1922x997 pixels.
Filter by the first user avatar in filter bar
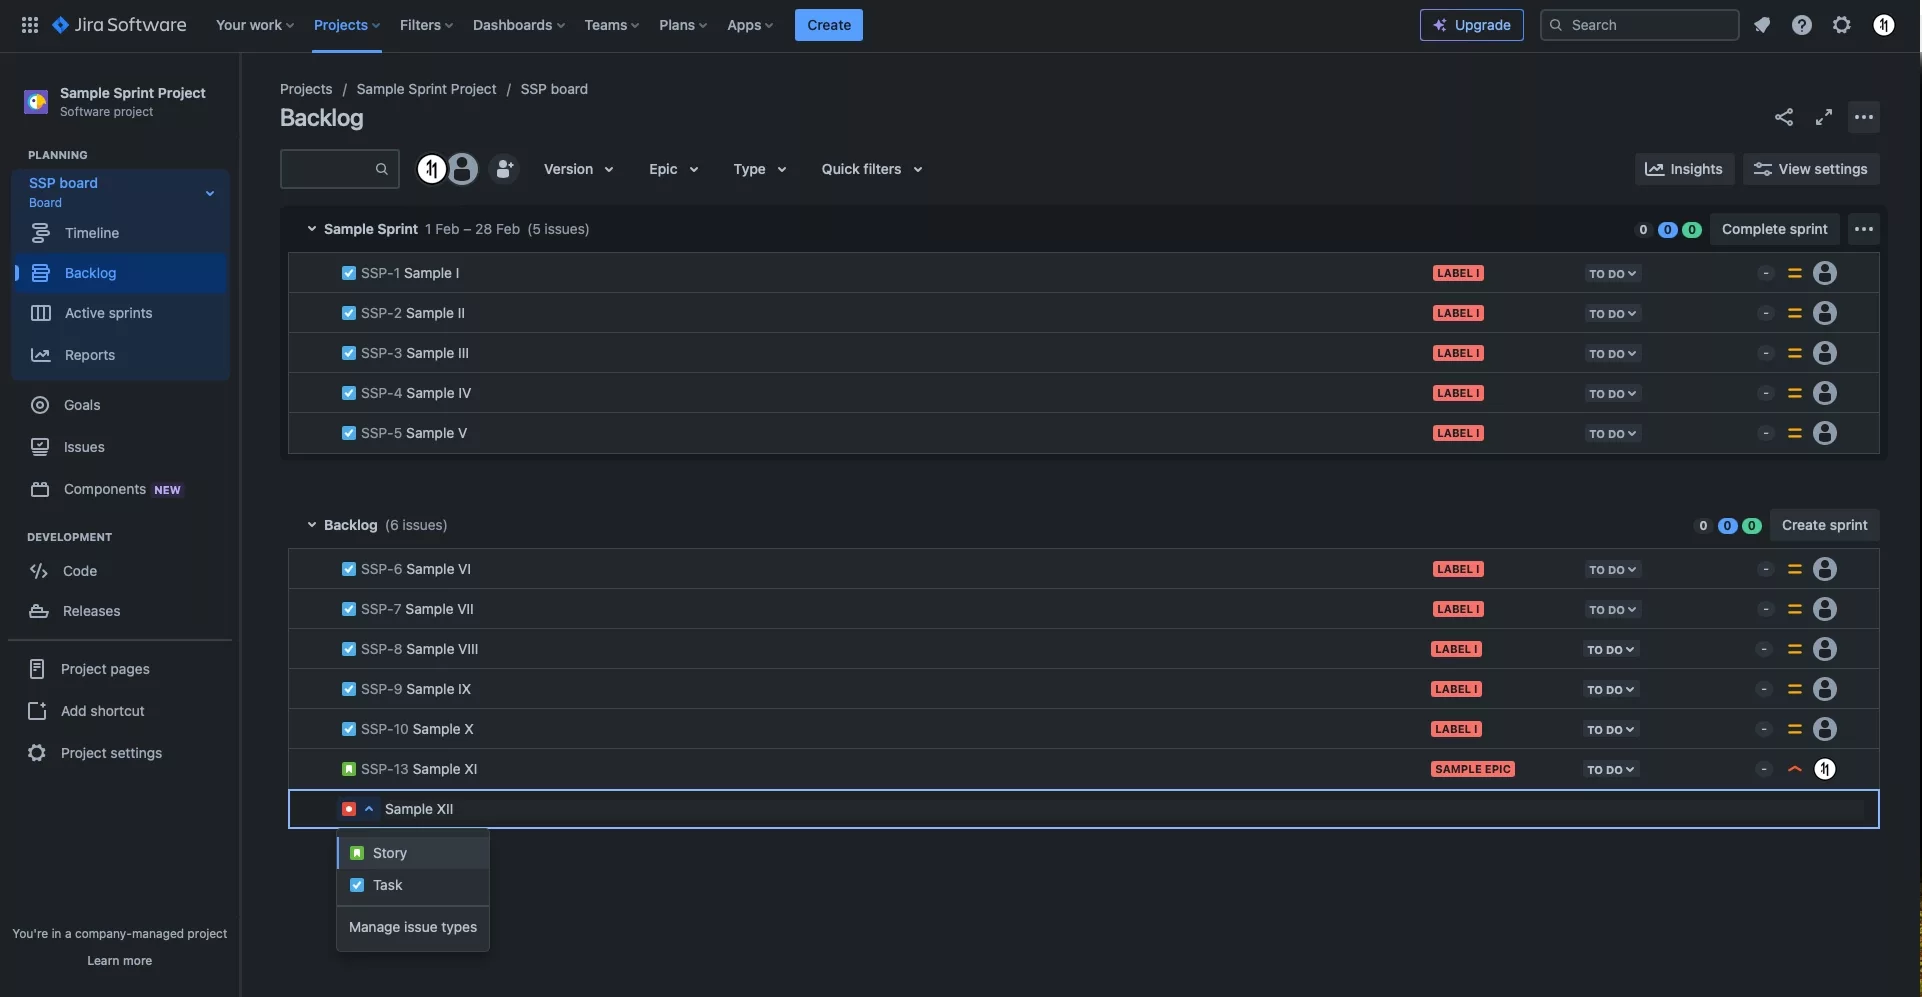pyautogui.click(x=432, y=169)
